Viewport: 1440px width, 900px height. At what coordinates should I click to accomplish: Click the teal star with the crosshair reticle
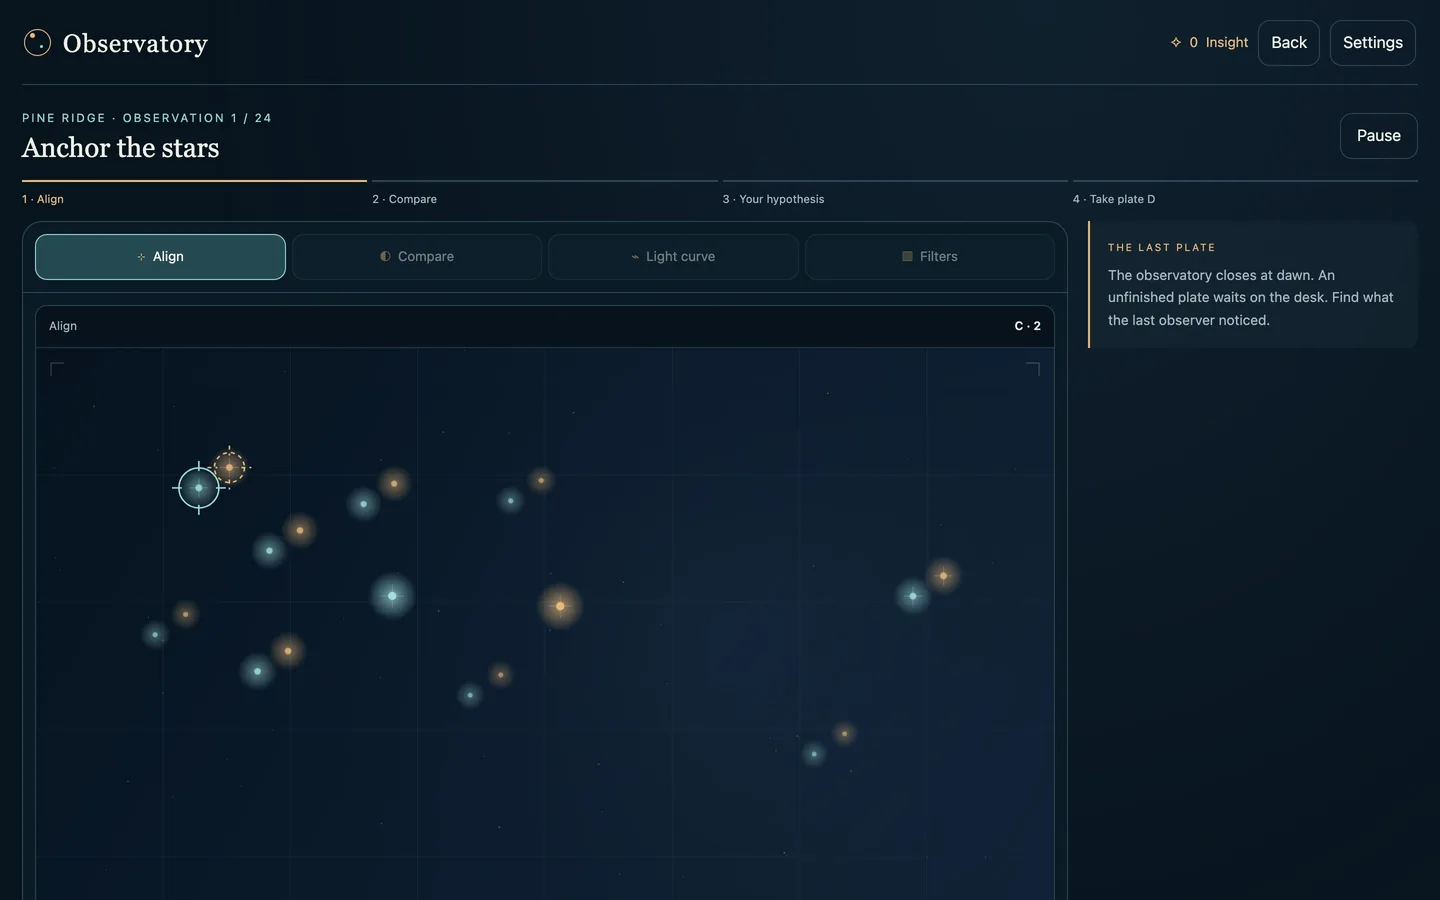click(x=199, y=488)
